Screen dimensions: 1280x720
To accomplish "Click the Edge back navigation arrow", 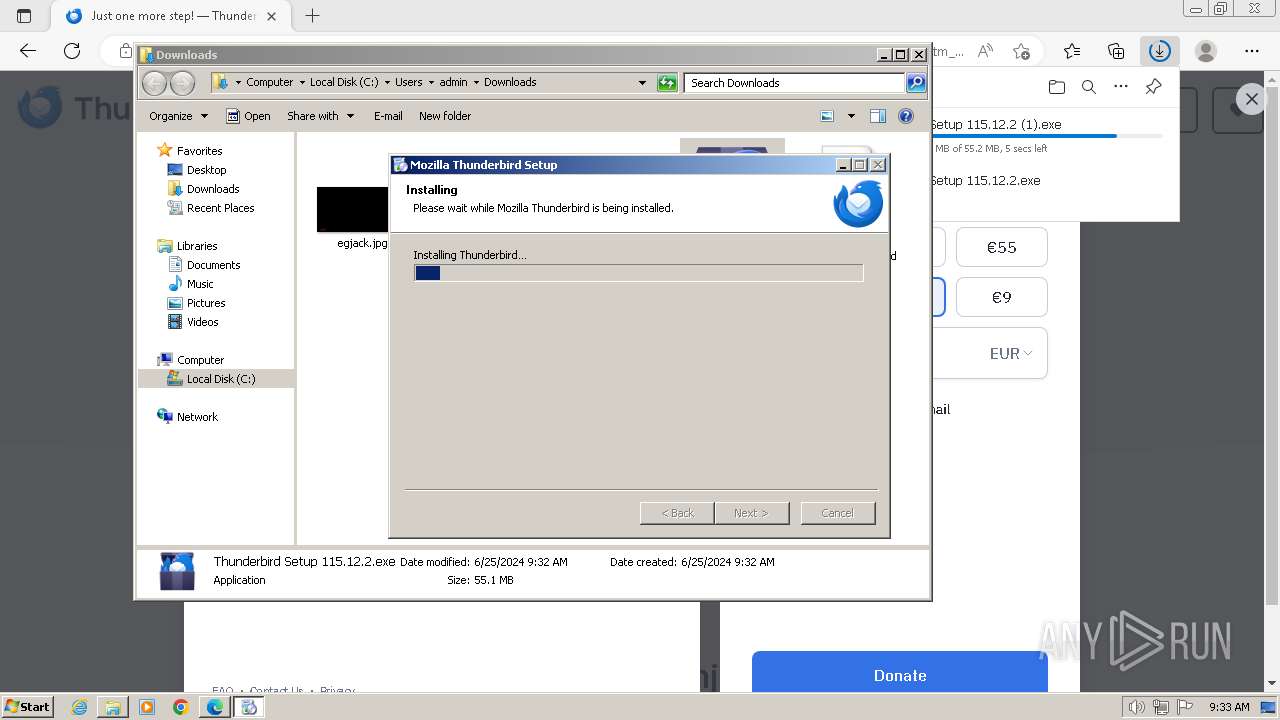I will (x=28, y=51).
